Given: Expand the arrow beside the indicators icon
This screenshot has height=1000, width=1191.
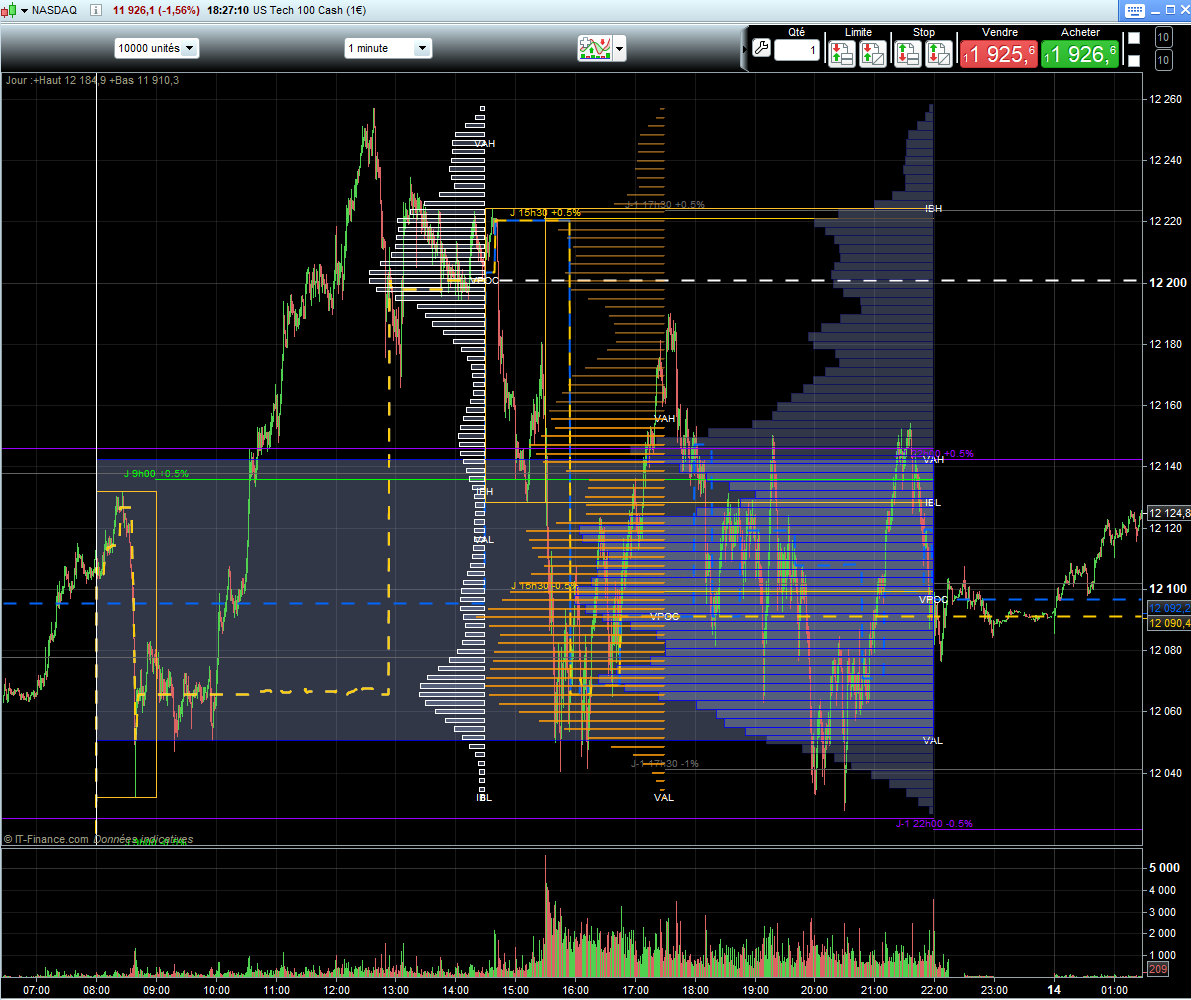Looking at the screenshot, I should [x=620, y=49].
